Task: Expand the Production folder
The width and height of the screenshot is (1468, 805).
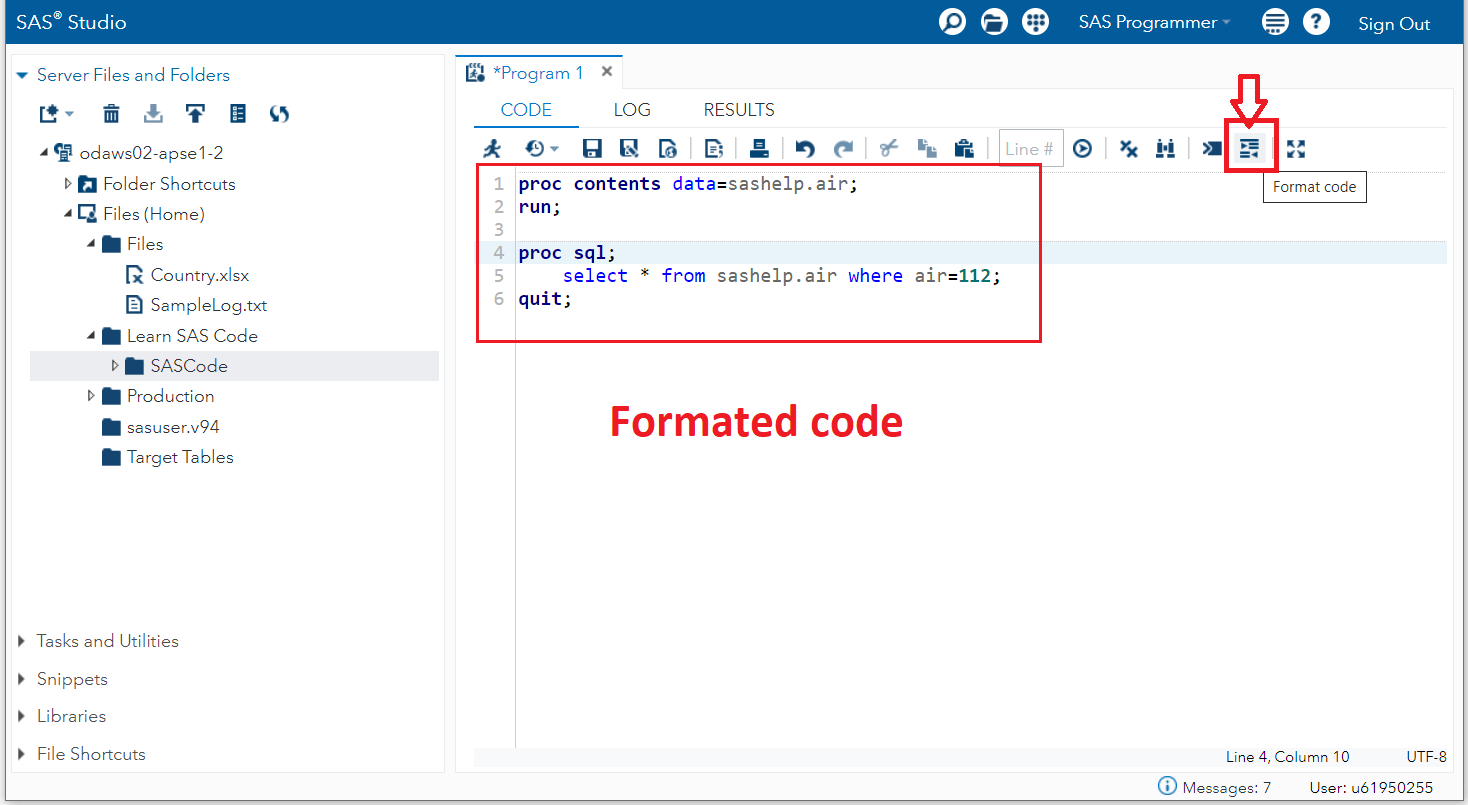Action: click(91, 396)
